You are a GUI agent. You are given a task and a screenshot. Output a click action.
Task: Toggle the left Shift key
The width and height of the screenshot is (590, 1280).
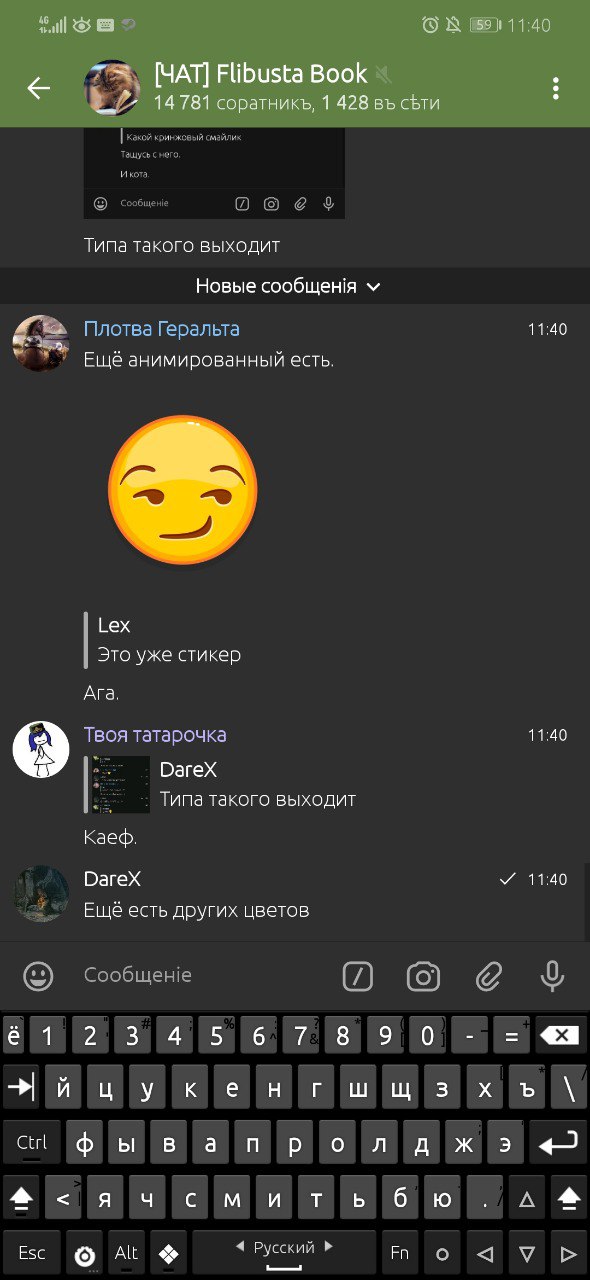coord(22,1198)
